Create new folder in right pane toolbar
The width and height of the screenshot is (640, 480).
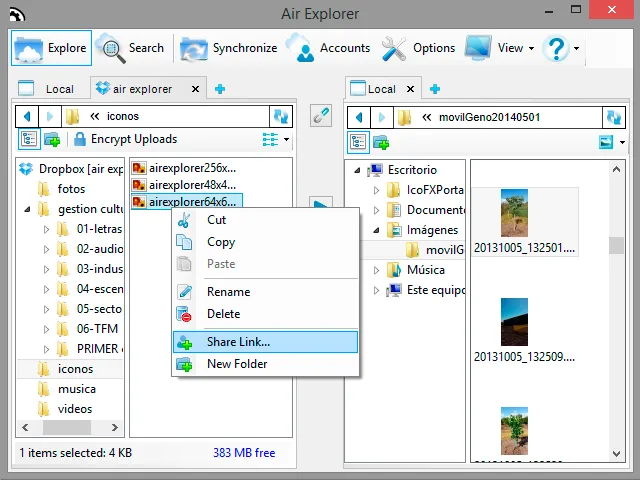[381, 142]
